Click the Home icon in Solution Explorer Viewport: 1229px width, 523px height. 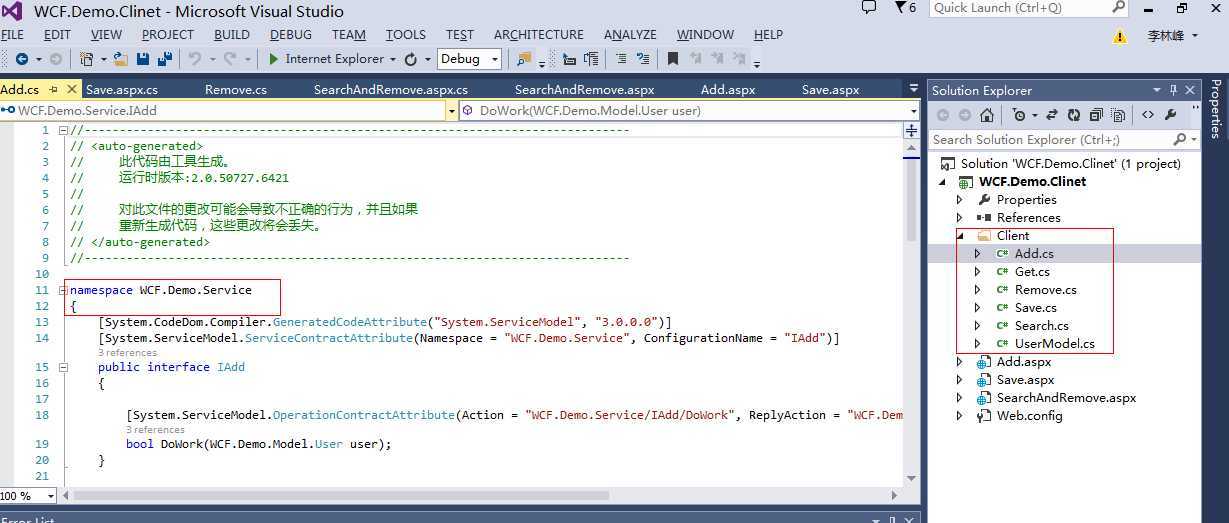987,115
